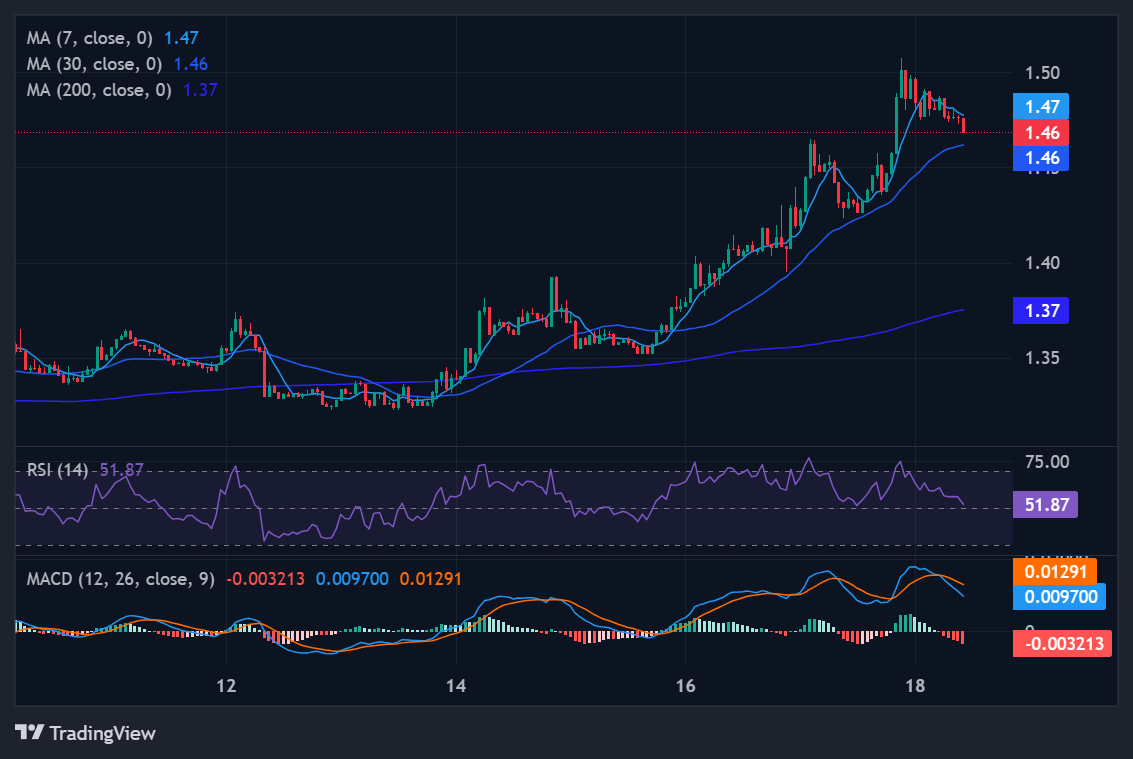The height and width of the screenshot is (759, 1133).
Task: Click the red 1.46 current price tag
Action: click(1040, 132)
